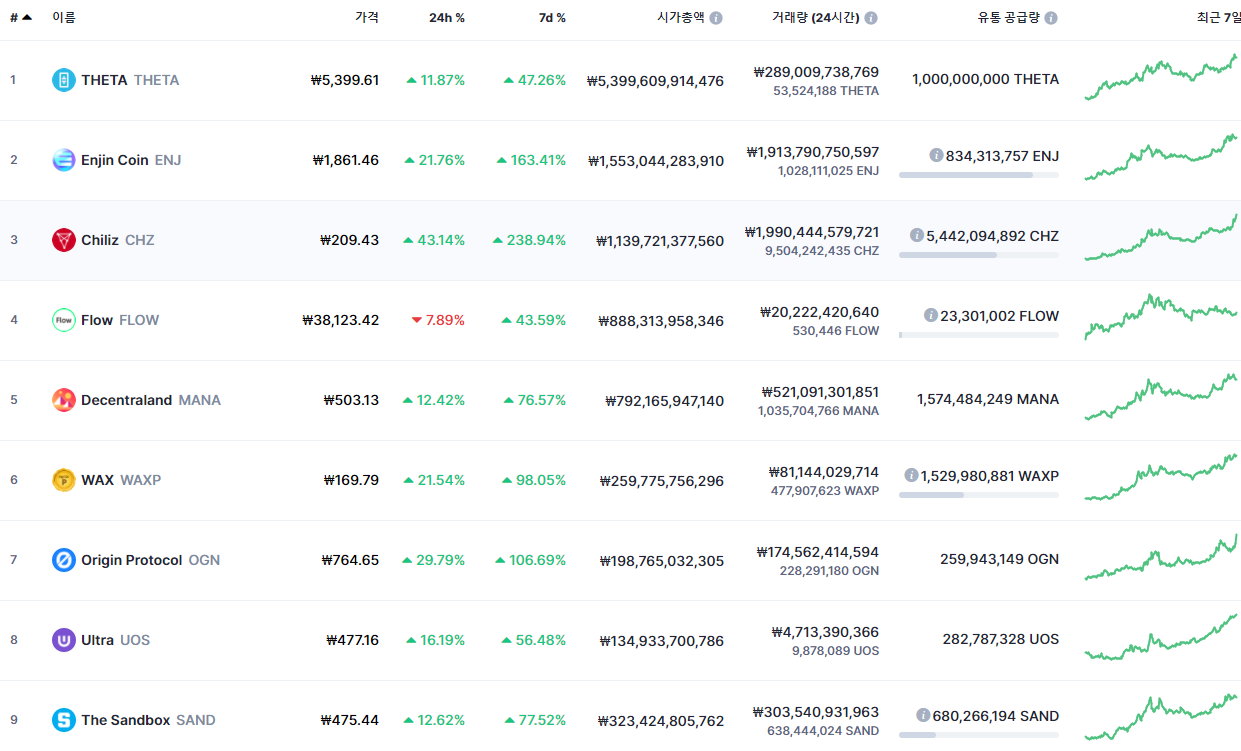
Task: Click the THETA coin logo icon
Action: coord(64,80)
